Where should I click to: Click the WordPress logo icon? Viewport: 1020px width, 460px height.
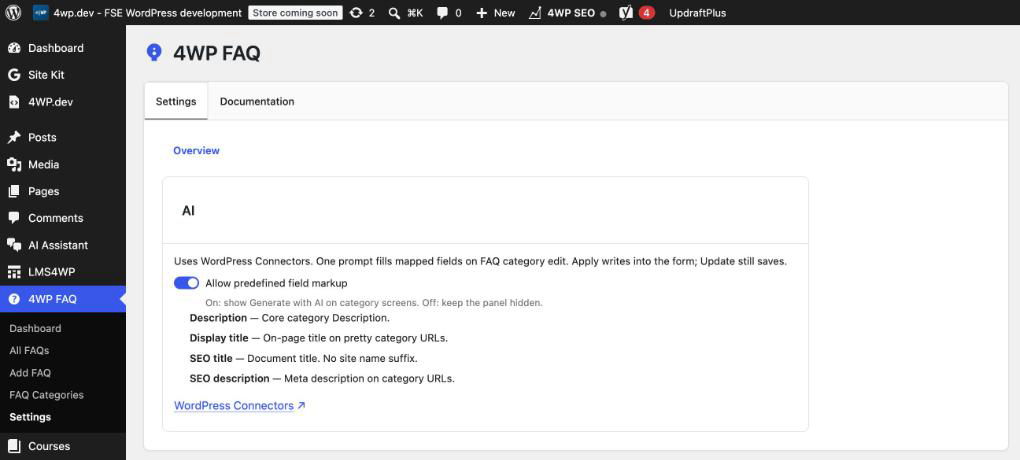point(13,12)
